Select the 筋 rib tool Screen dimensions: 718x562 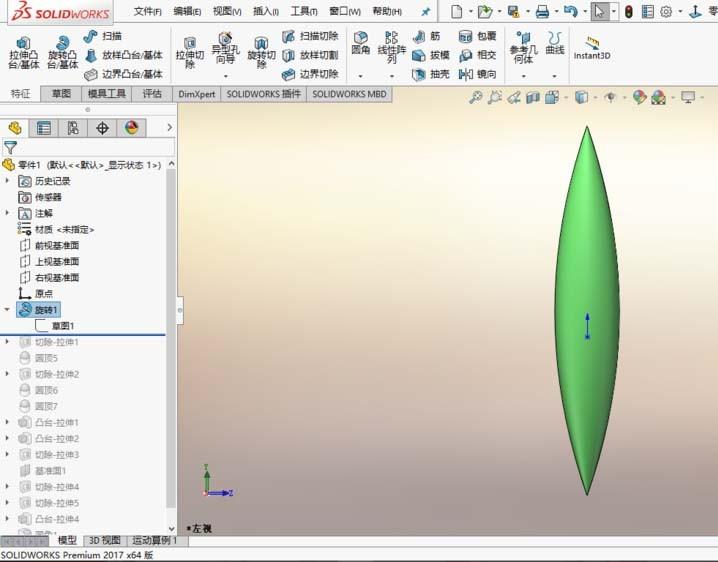point(426,36)
